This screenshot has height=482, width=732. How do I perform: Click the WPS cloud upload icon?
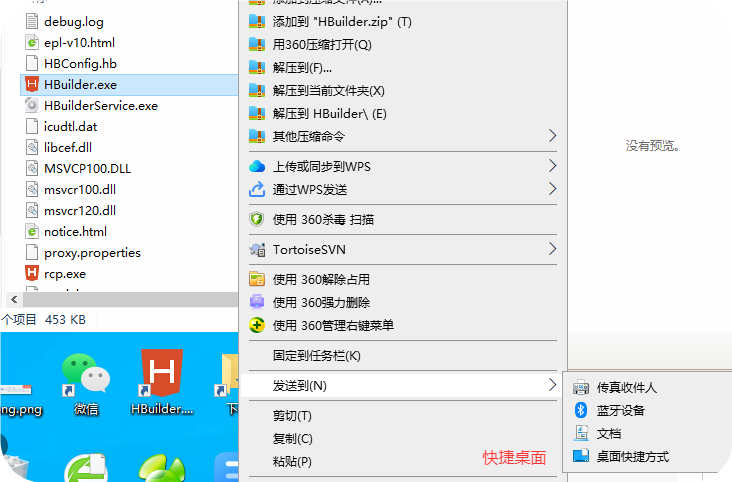click(257, 166)
